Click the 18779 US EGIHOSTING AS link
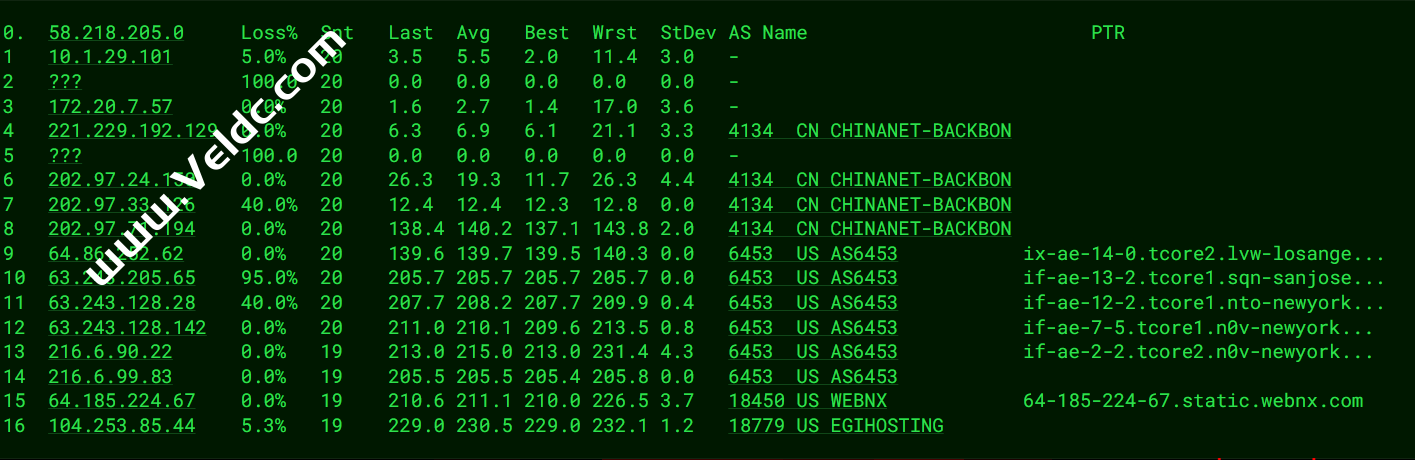 [x=835, y=426]
